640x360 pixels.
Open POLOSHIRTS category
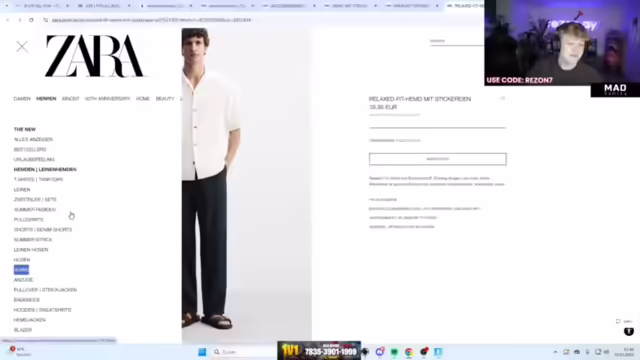pyautogui.click(x=29, y=220)
